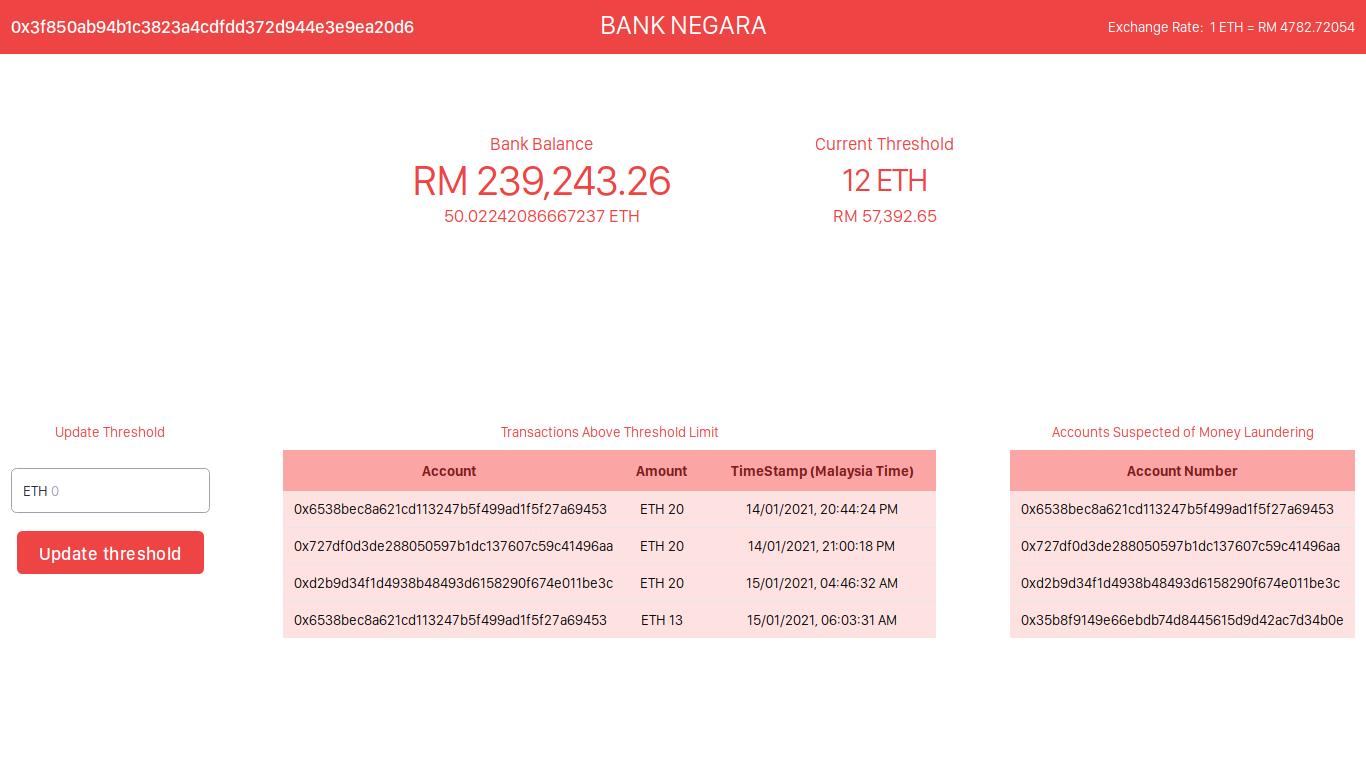Click the 14/01/2021, 21:00:18 PM timestamp cell
1366x768 pixels.
click(x=821, y=546)
